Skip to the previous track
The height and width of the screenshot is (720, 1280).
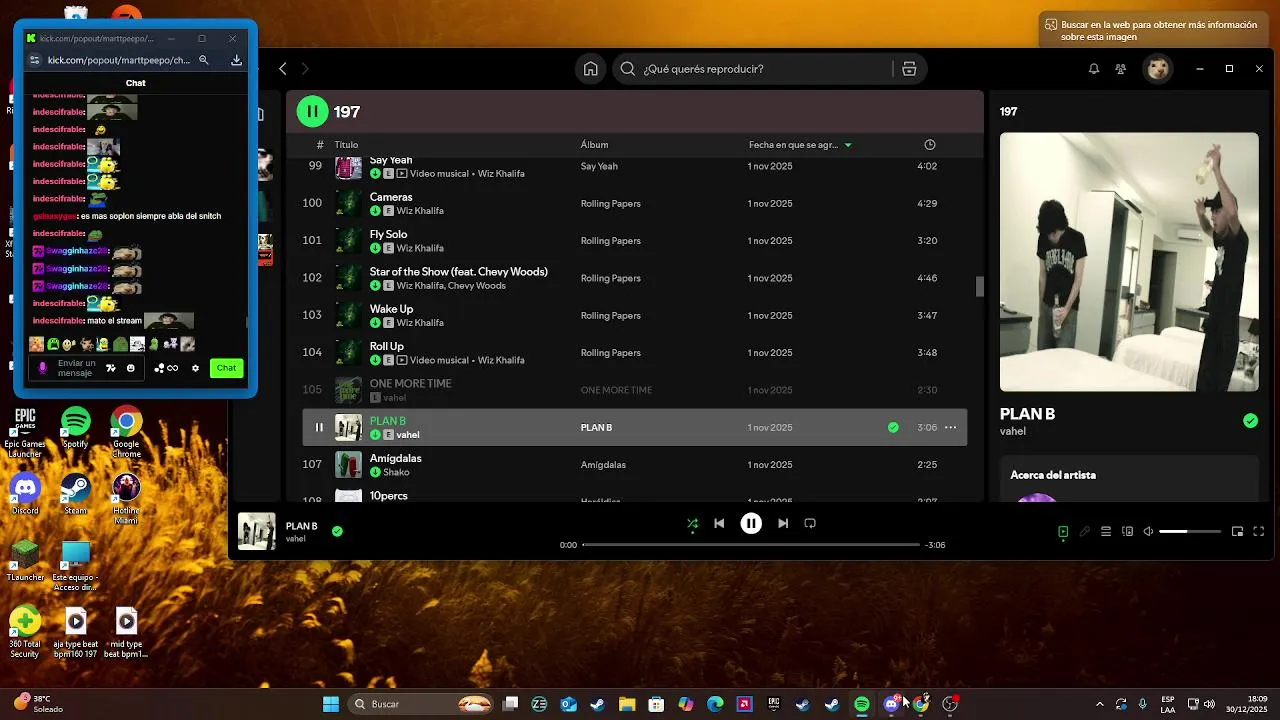tap(719, 523)
